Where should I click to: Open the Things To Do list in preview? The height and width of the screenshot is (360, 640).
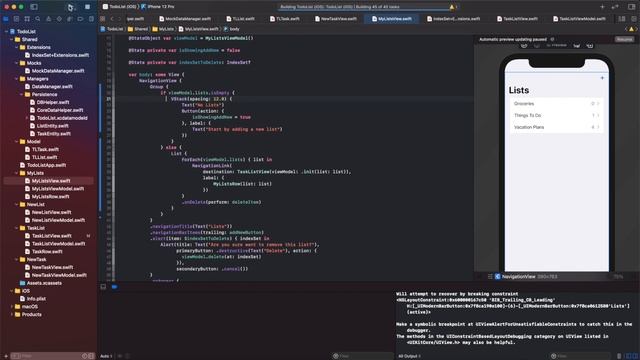click(556, 116)
